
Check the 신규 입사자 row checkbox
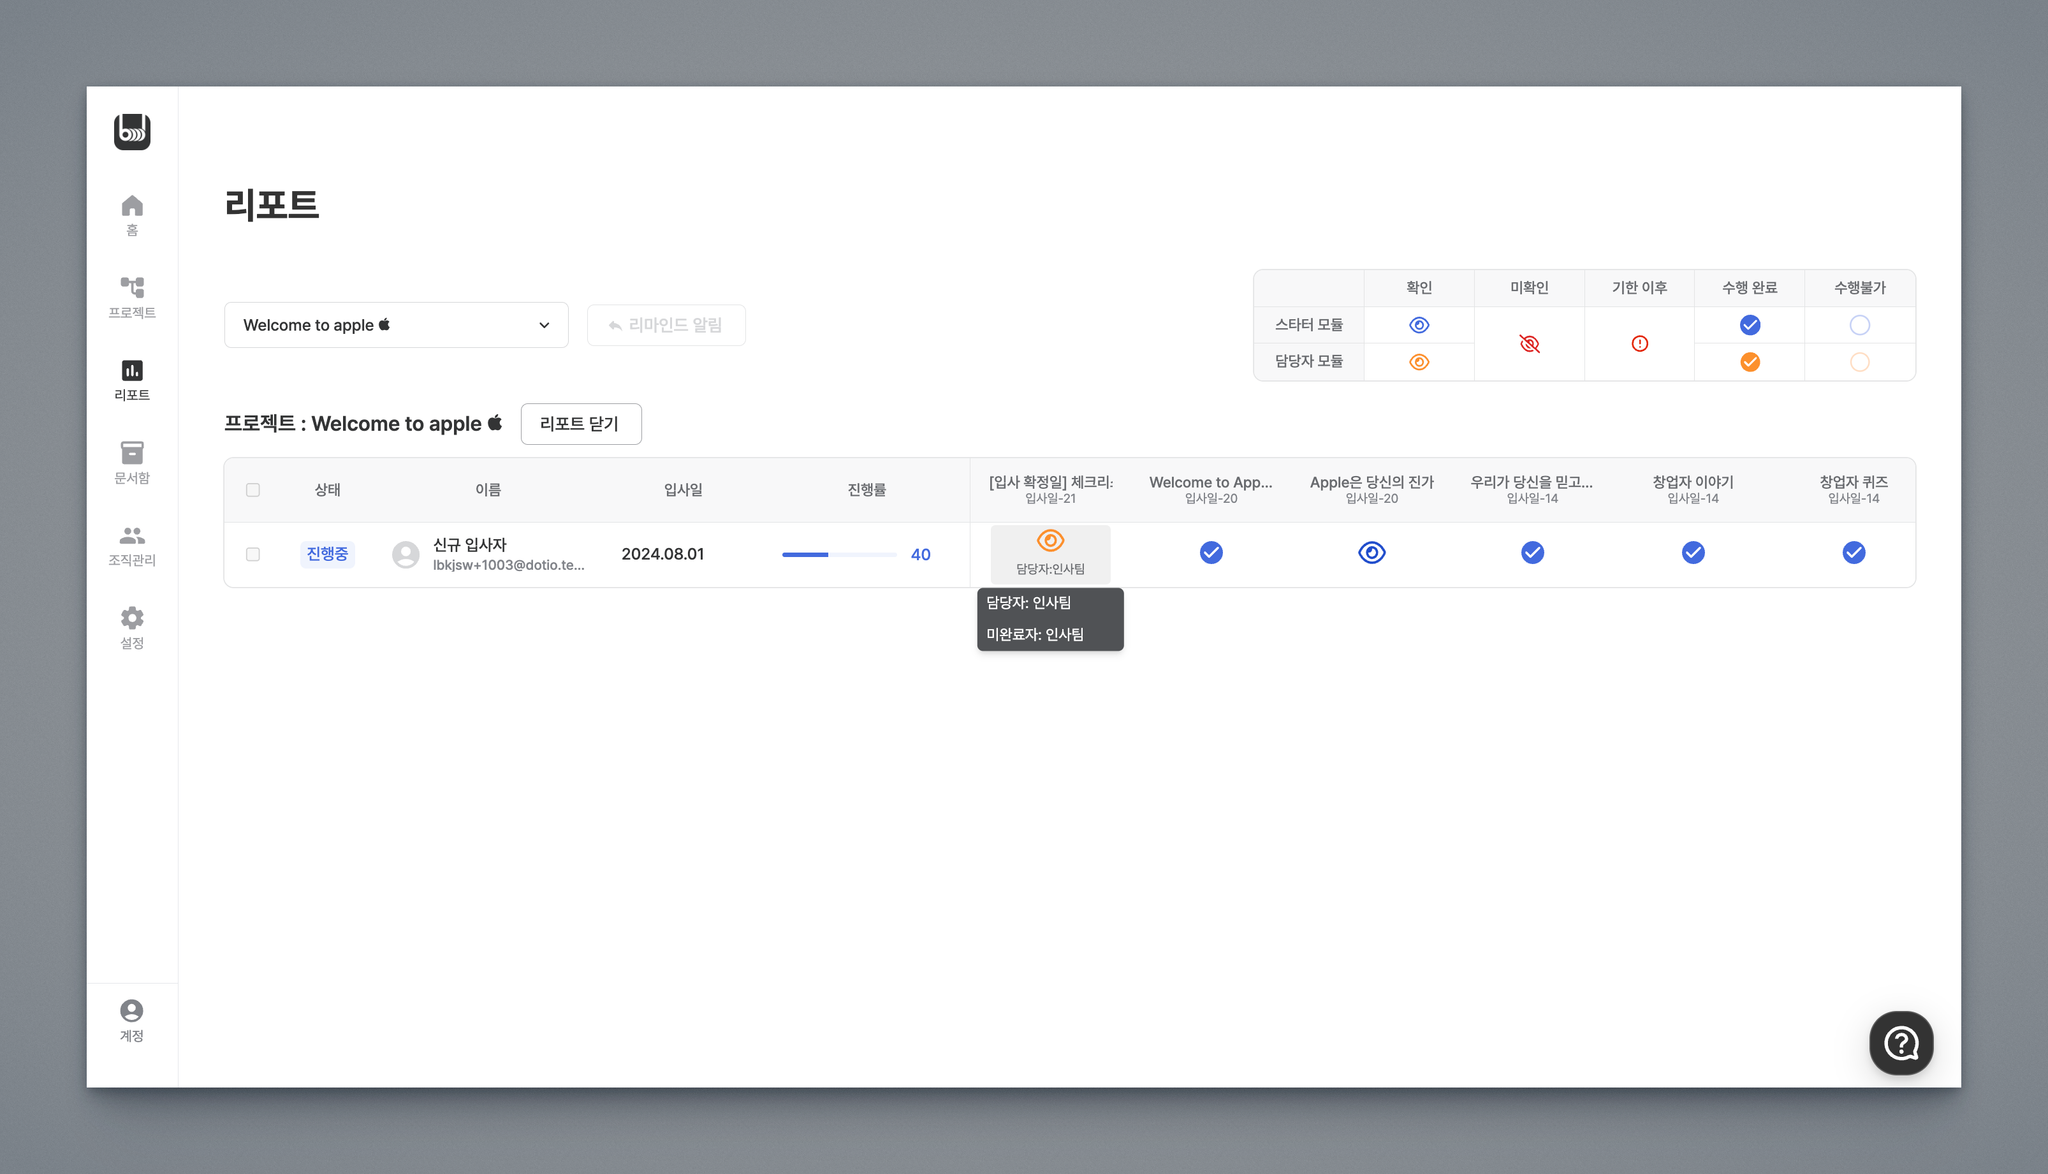pos(253,554)
